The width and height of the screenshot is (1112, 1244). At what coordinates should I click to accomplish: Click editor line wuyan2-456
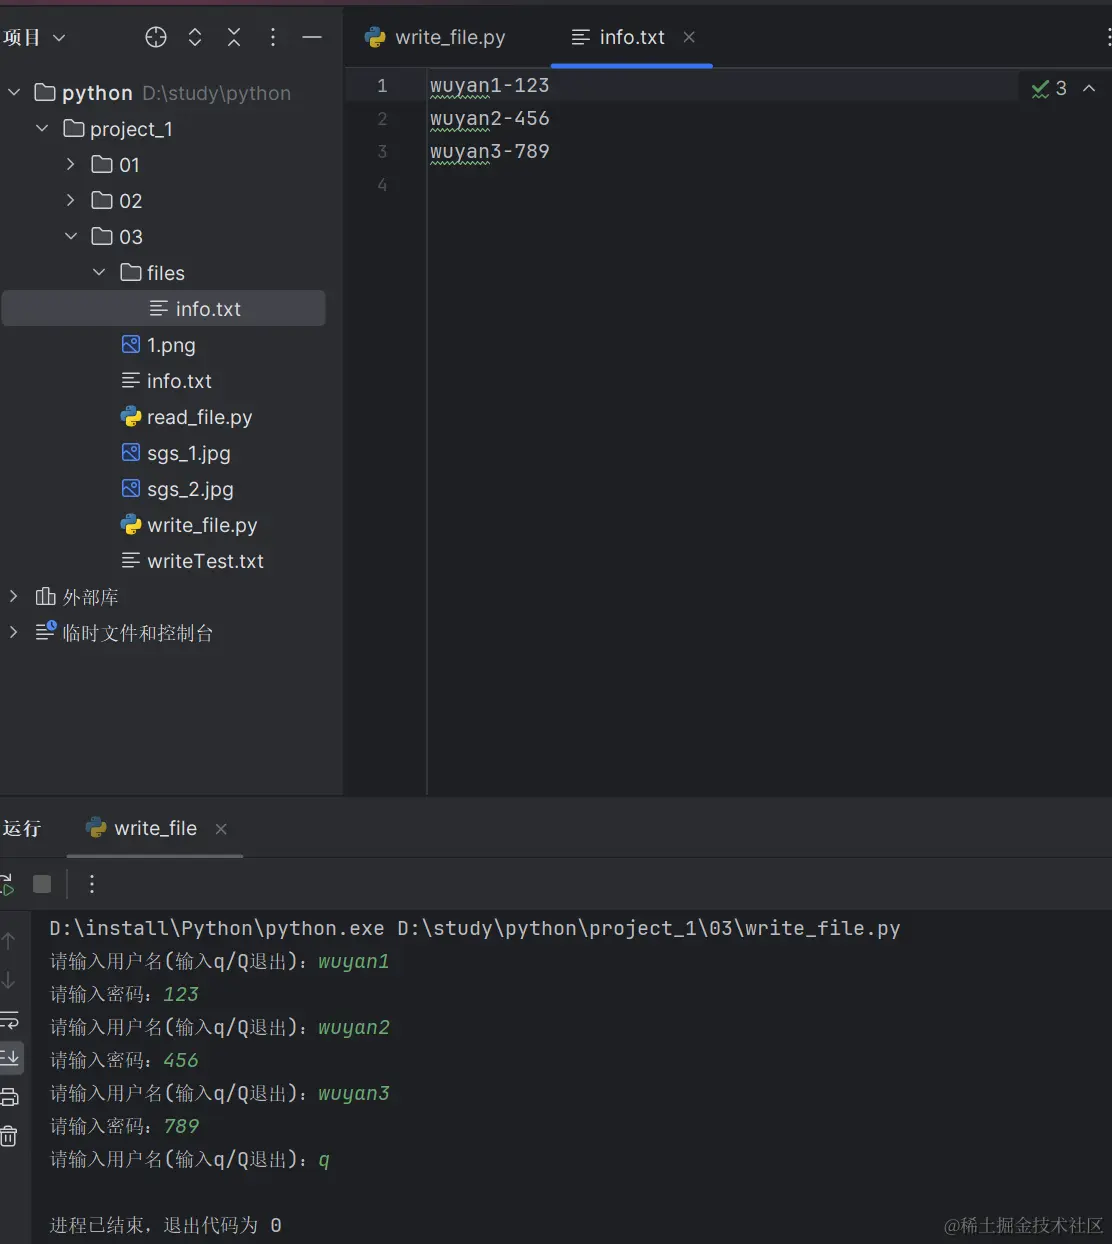coord(490,119)
